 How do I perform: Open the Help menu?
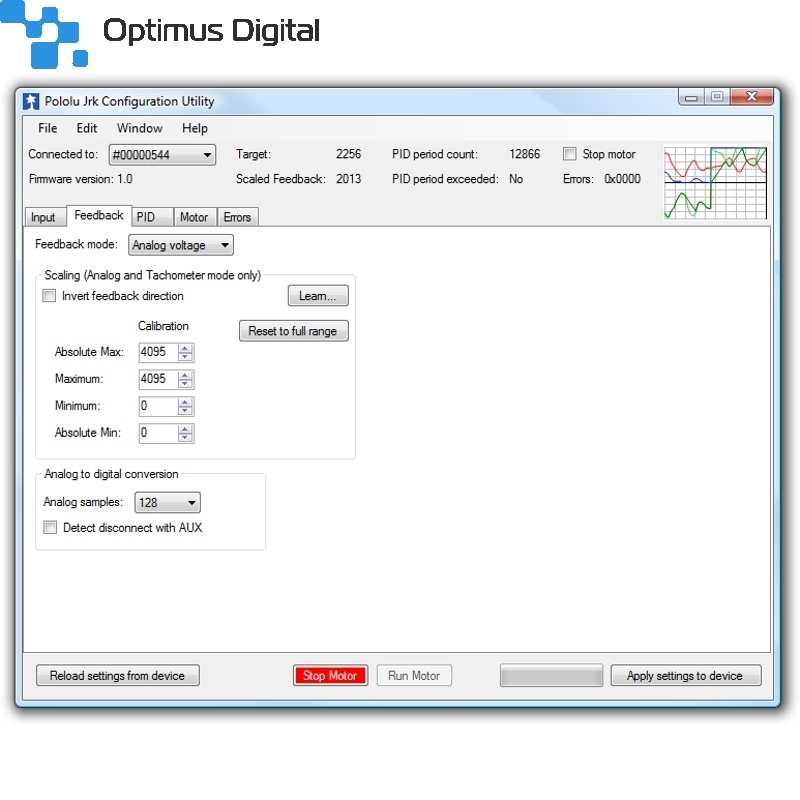point(195,128)
